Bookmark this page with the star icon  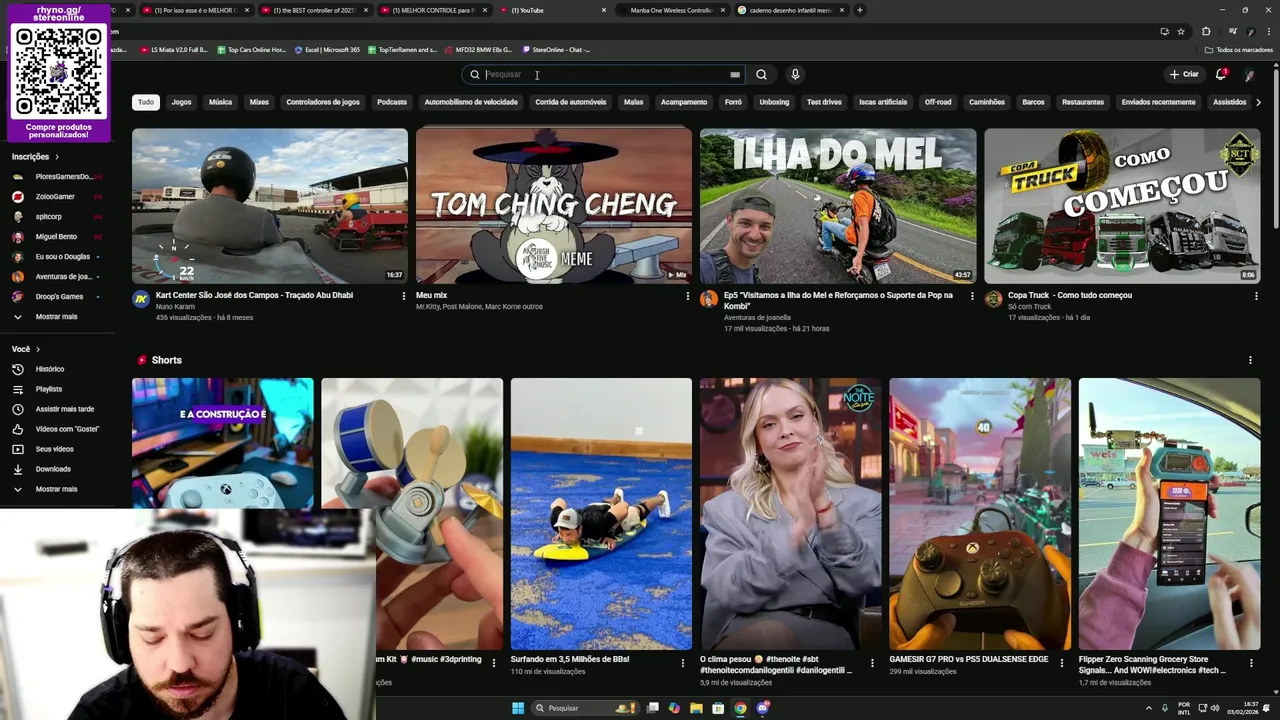click(x=1181, y=31)
